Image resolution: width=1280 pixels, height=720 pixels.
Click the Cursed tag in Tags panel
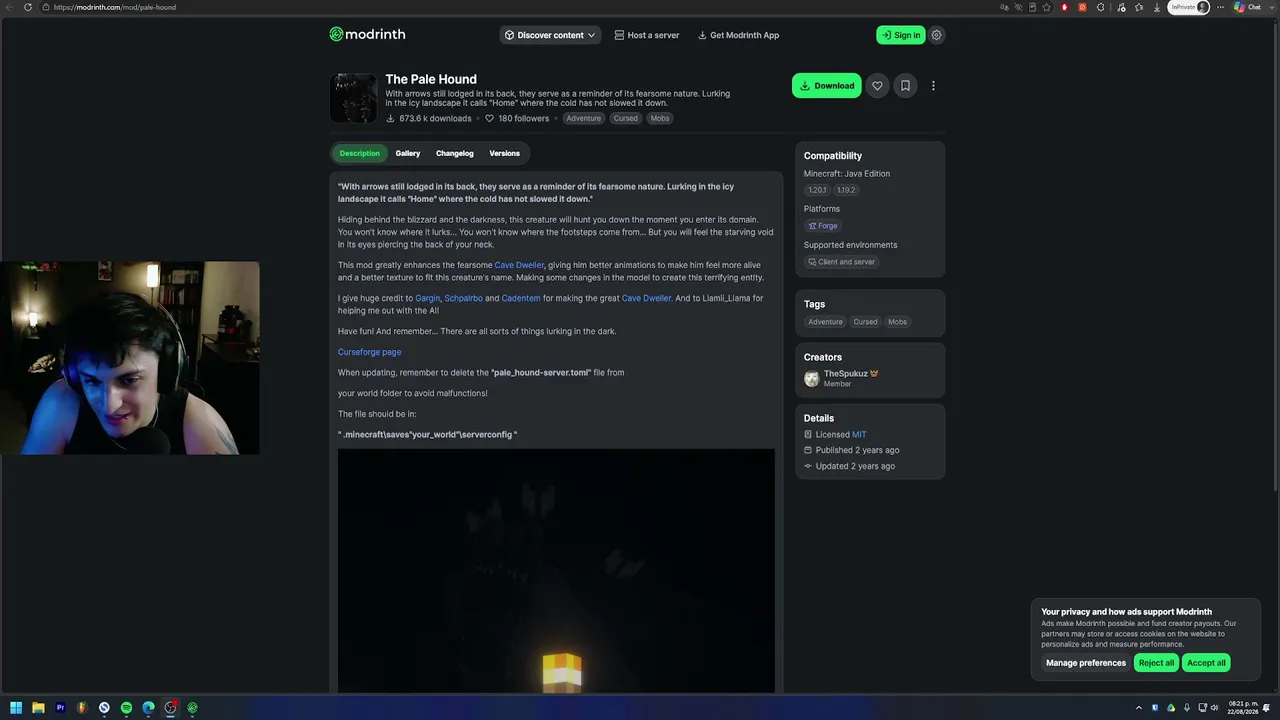(865, 322)
